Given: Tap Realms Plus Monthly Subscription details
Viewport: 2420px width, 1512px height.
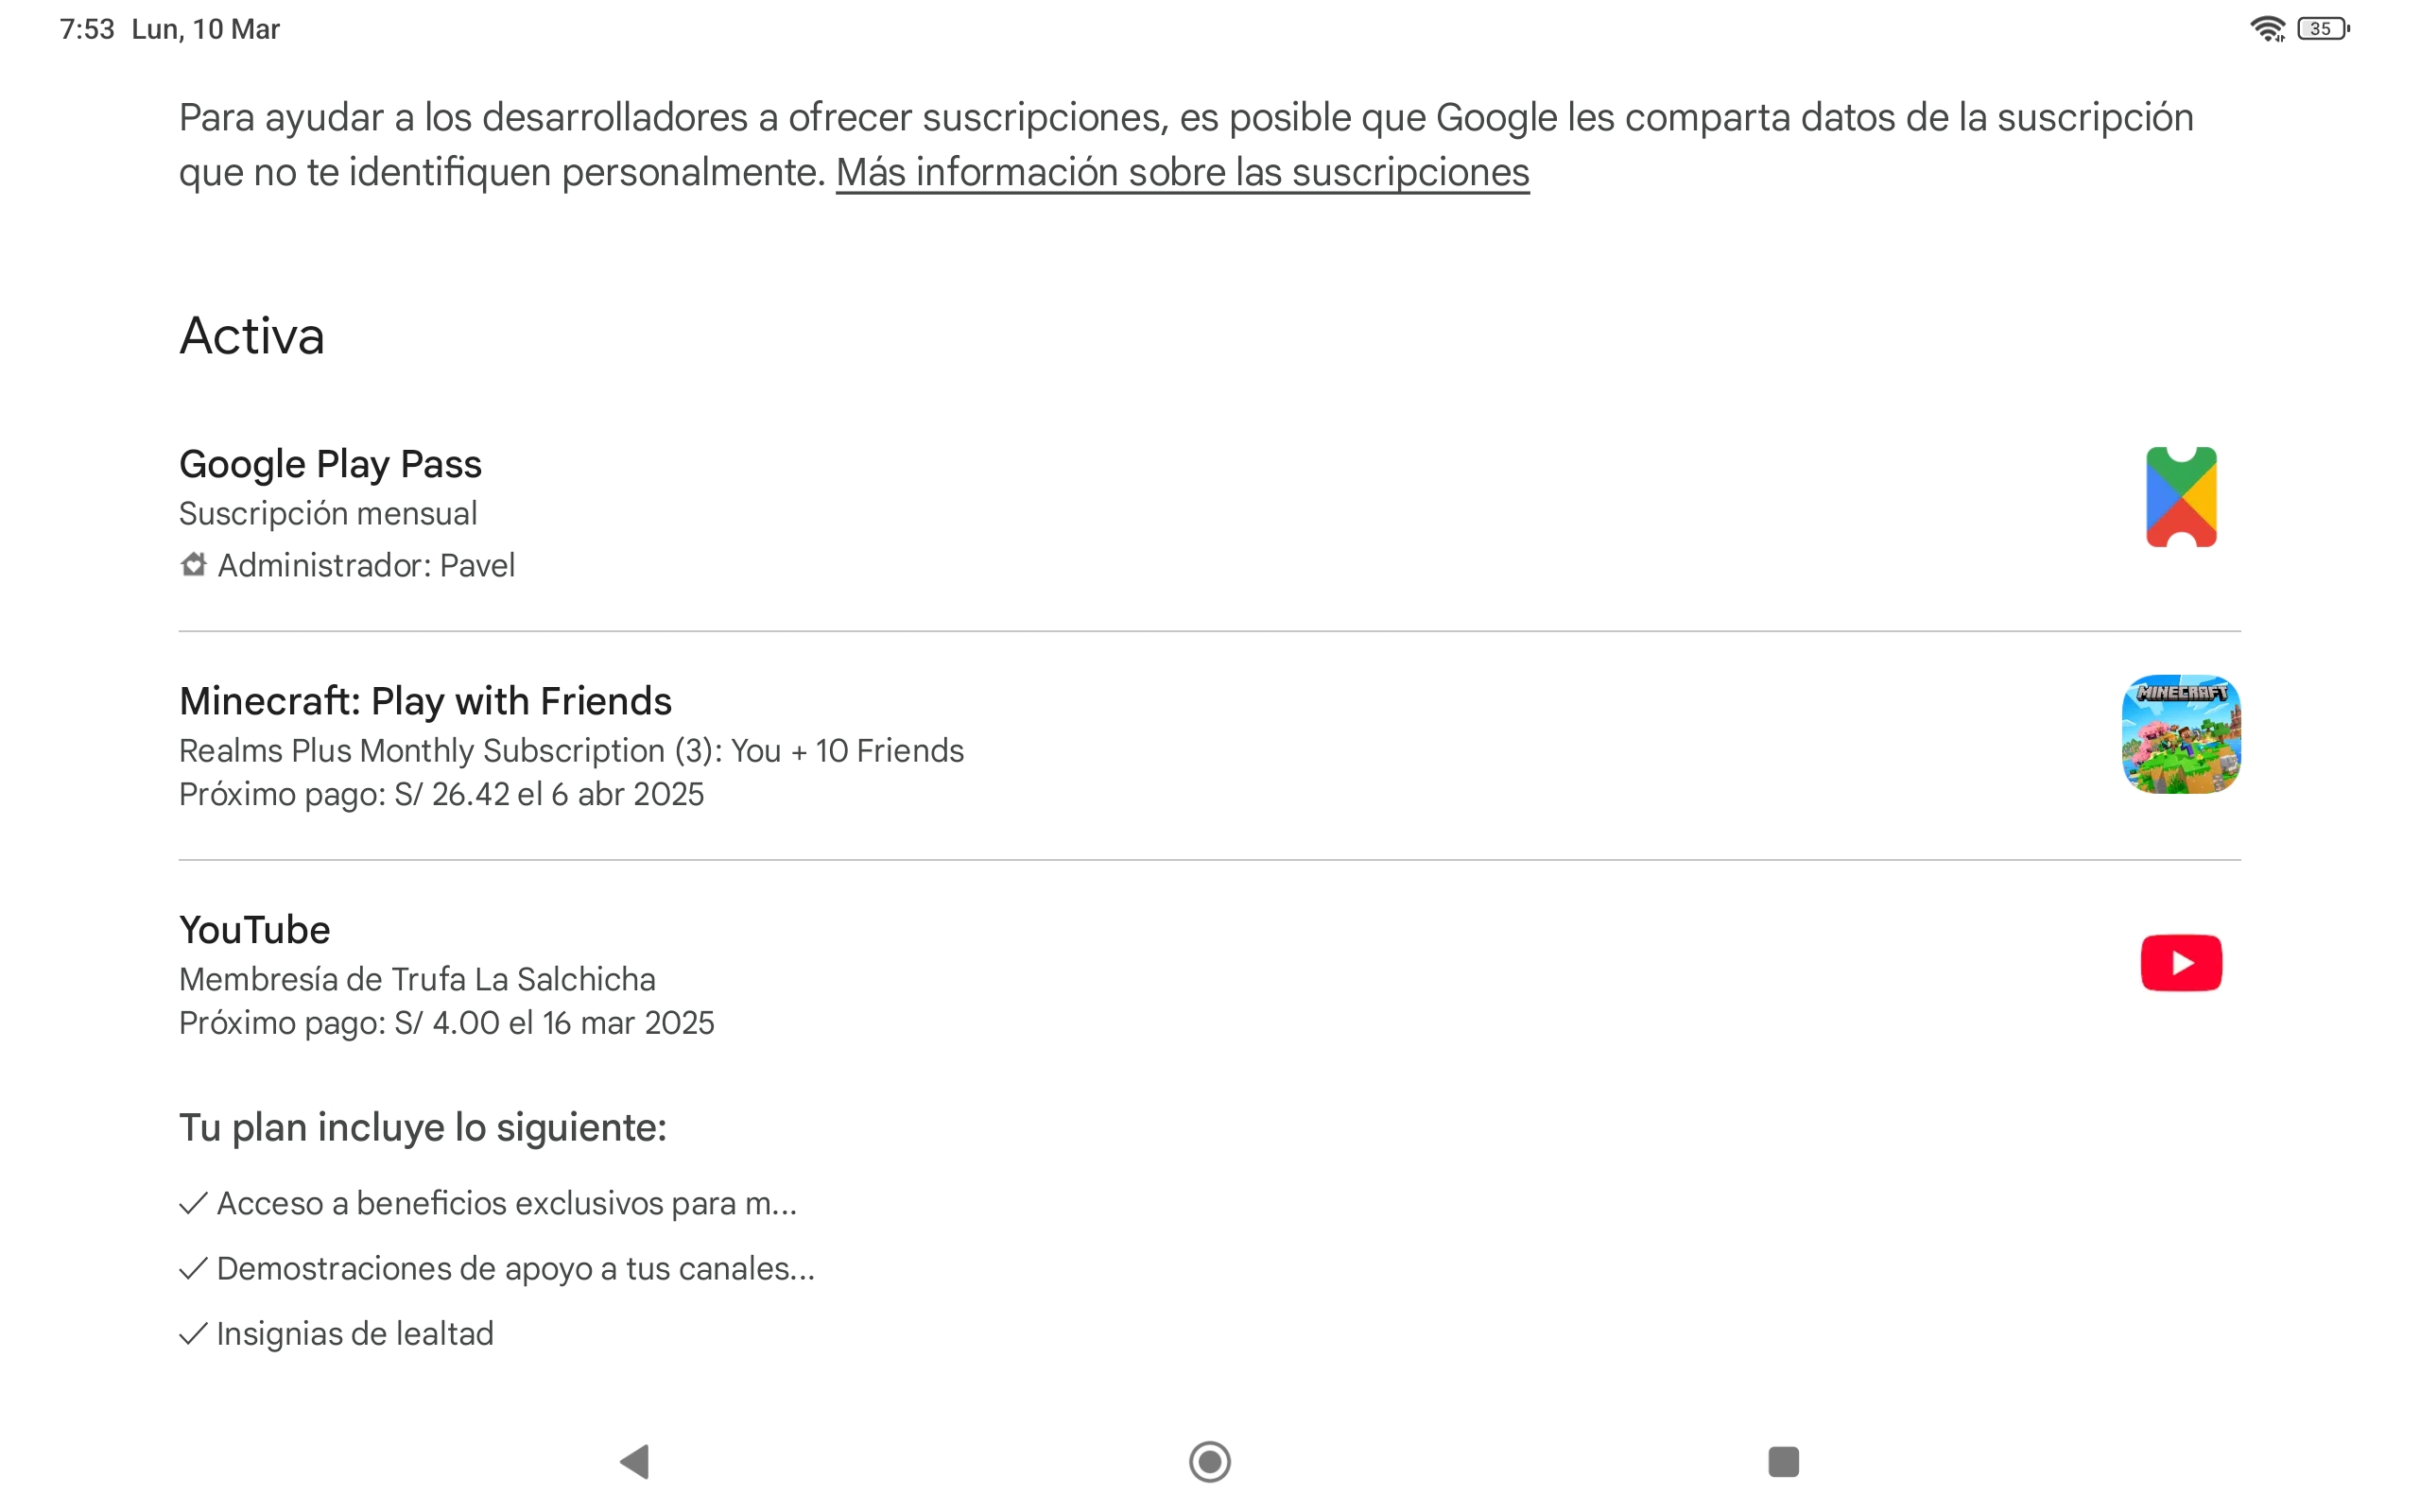Looking at the screenshot, I should coord(571,751).
